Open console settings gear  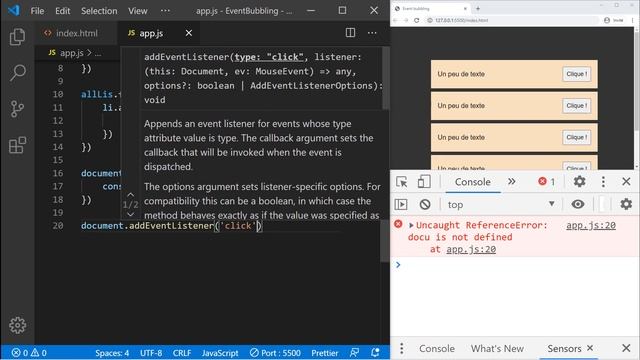tap(626, 204)
